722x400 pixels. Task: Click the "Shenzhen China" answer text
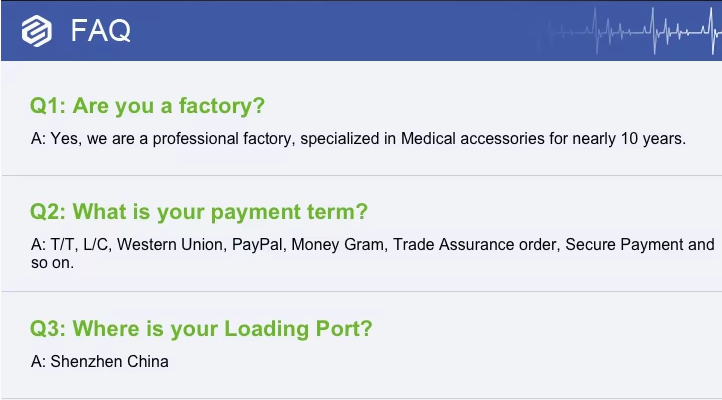[109, 361]
